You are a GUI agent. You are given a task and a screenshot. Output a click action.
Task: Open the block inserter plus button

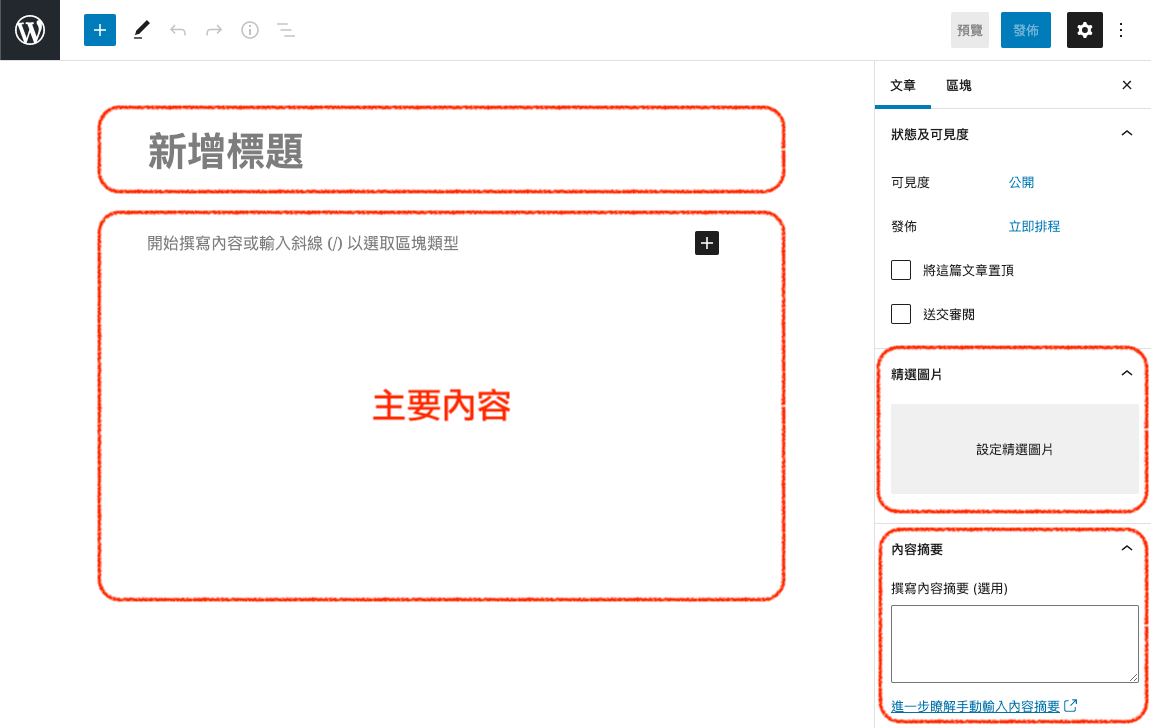(x=100, y=30)
